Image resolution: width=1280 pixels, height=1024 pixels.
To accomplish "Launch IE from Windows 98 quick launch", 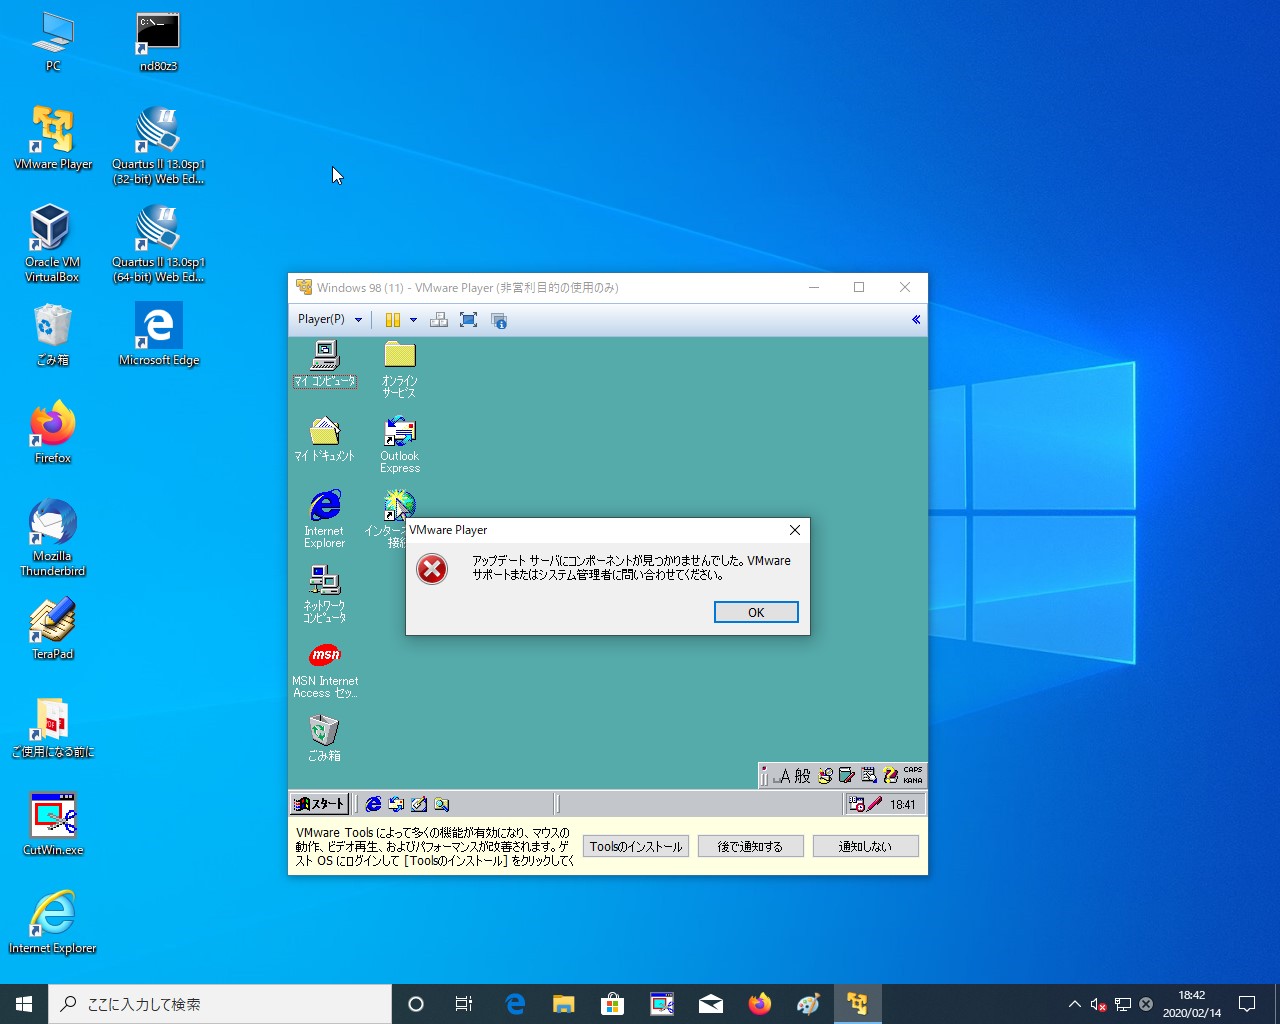I will point(373,804).
